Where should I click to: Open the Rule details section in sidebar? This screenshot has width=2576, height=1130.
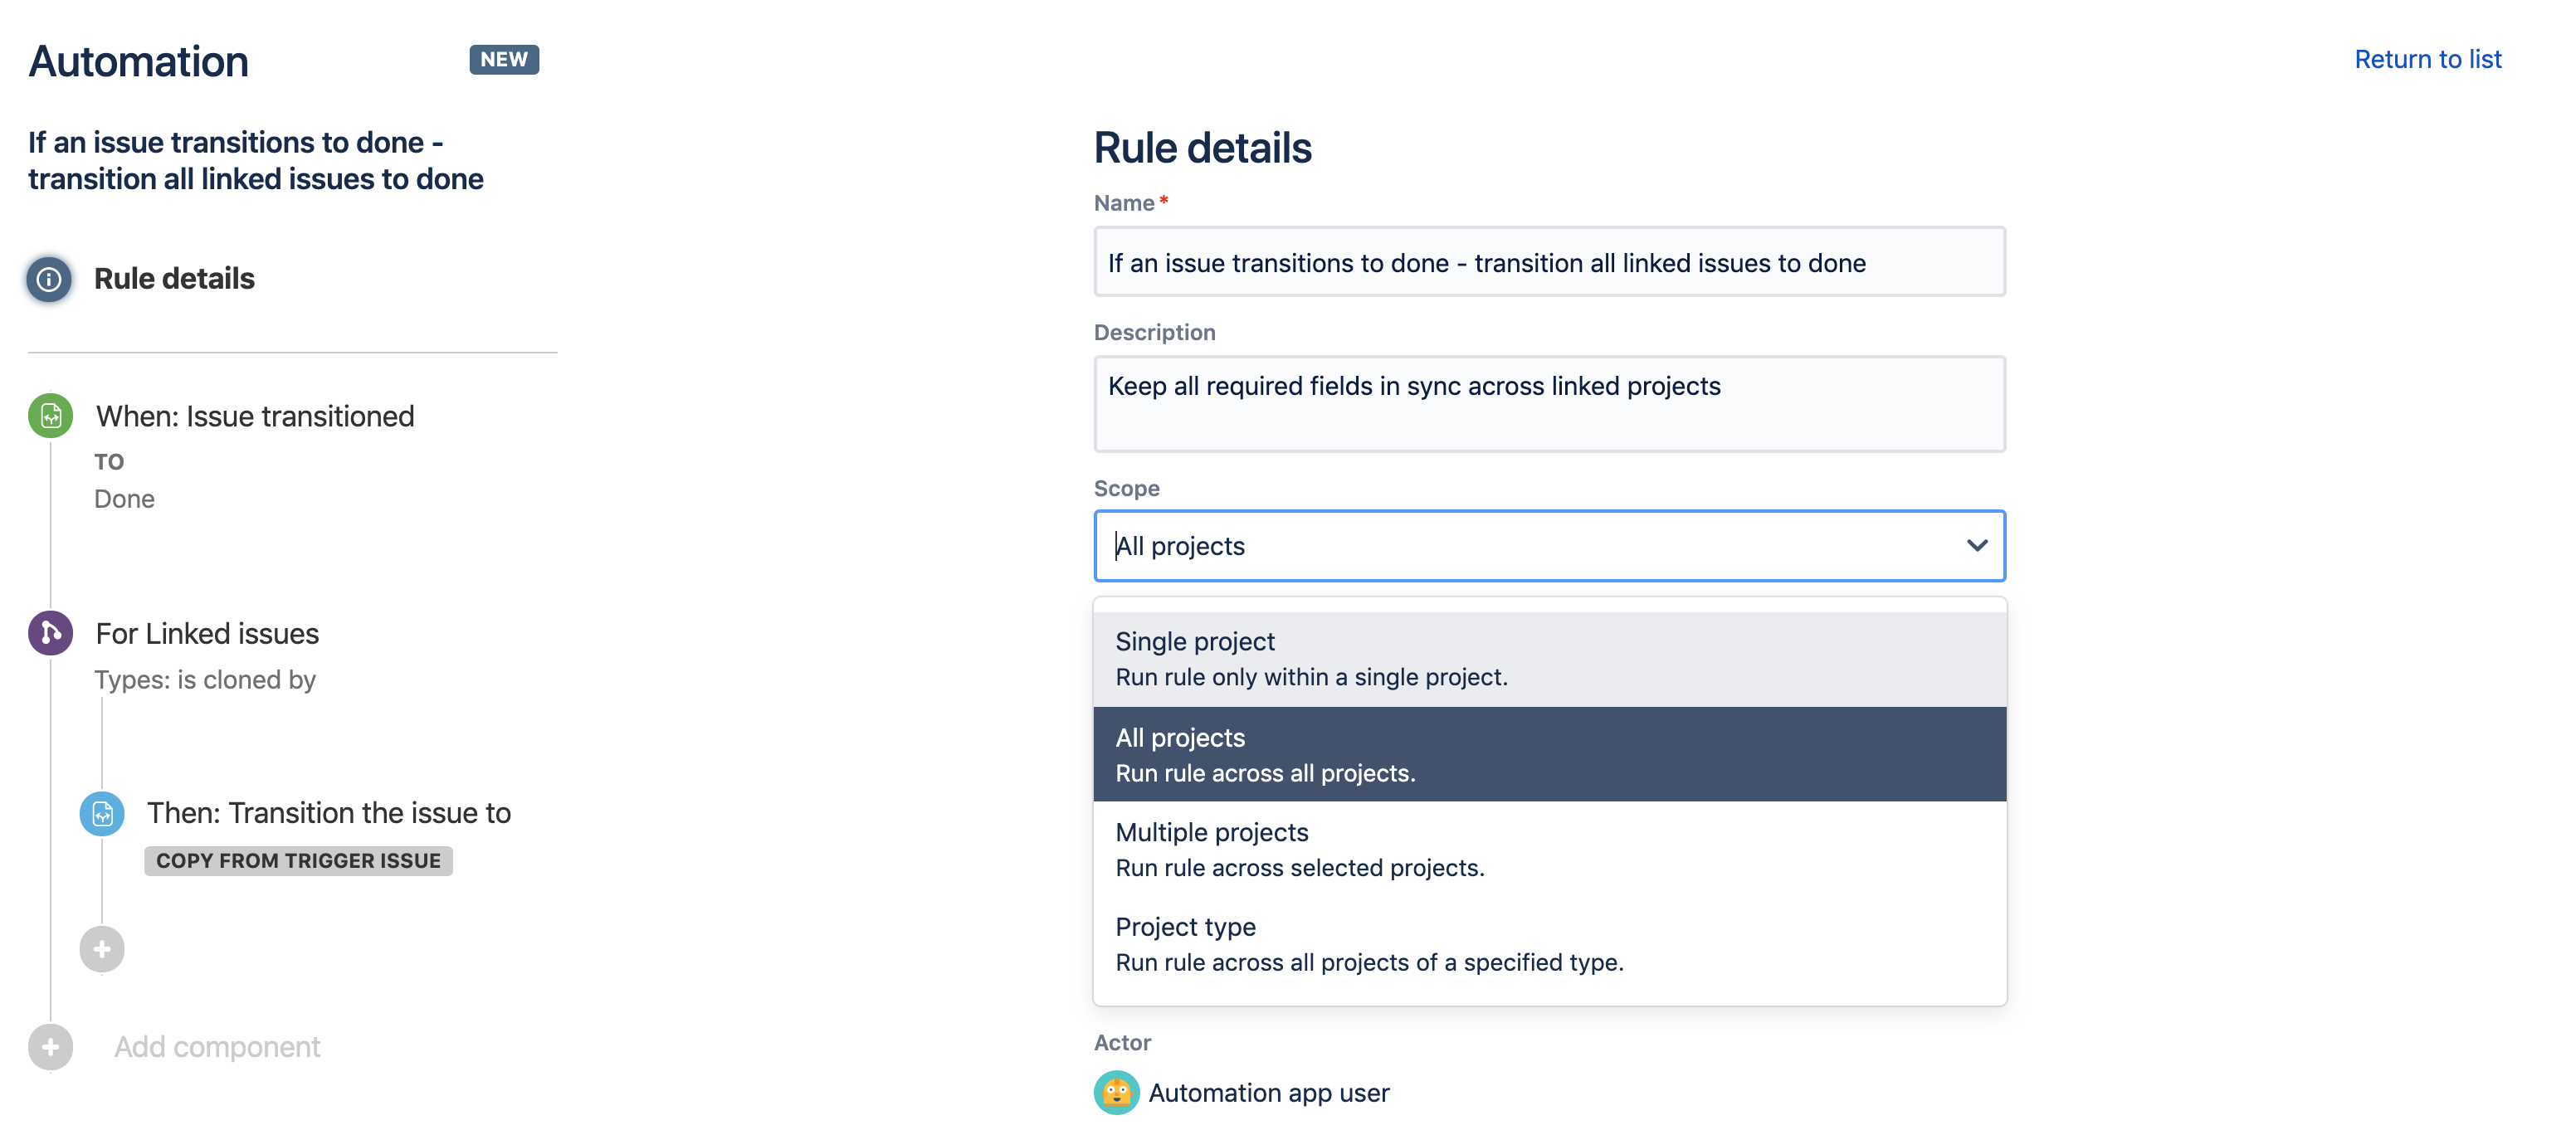[174, 279]
